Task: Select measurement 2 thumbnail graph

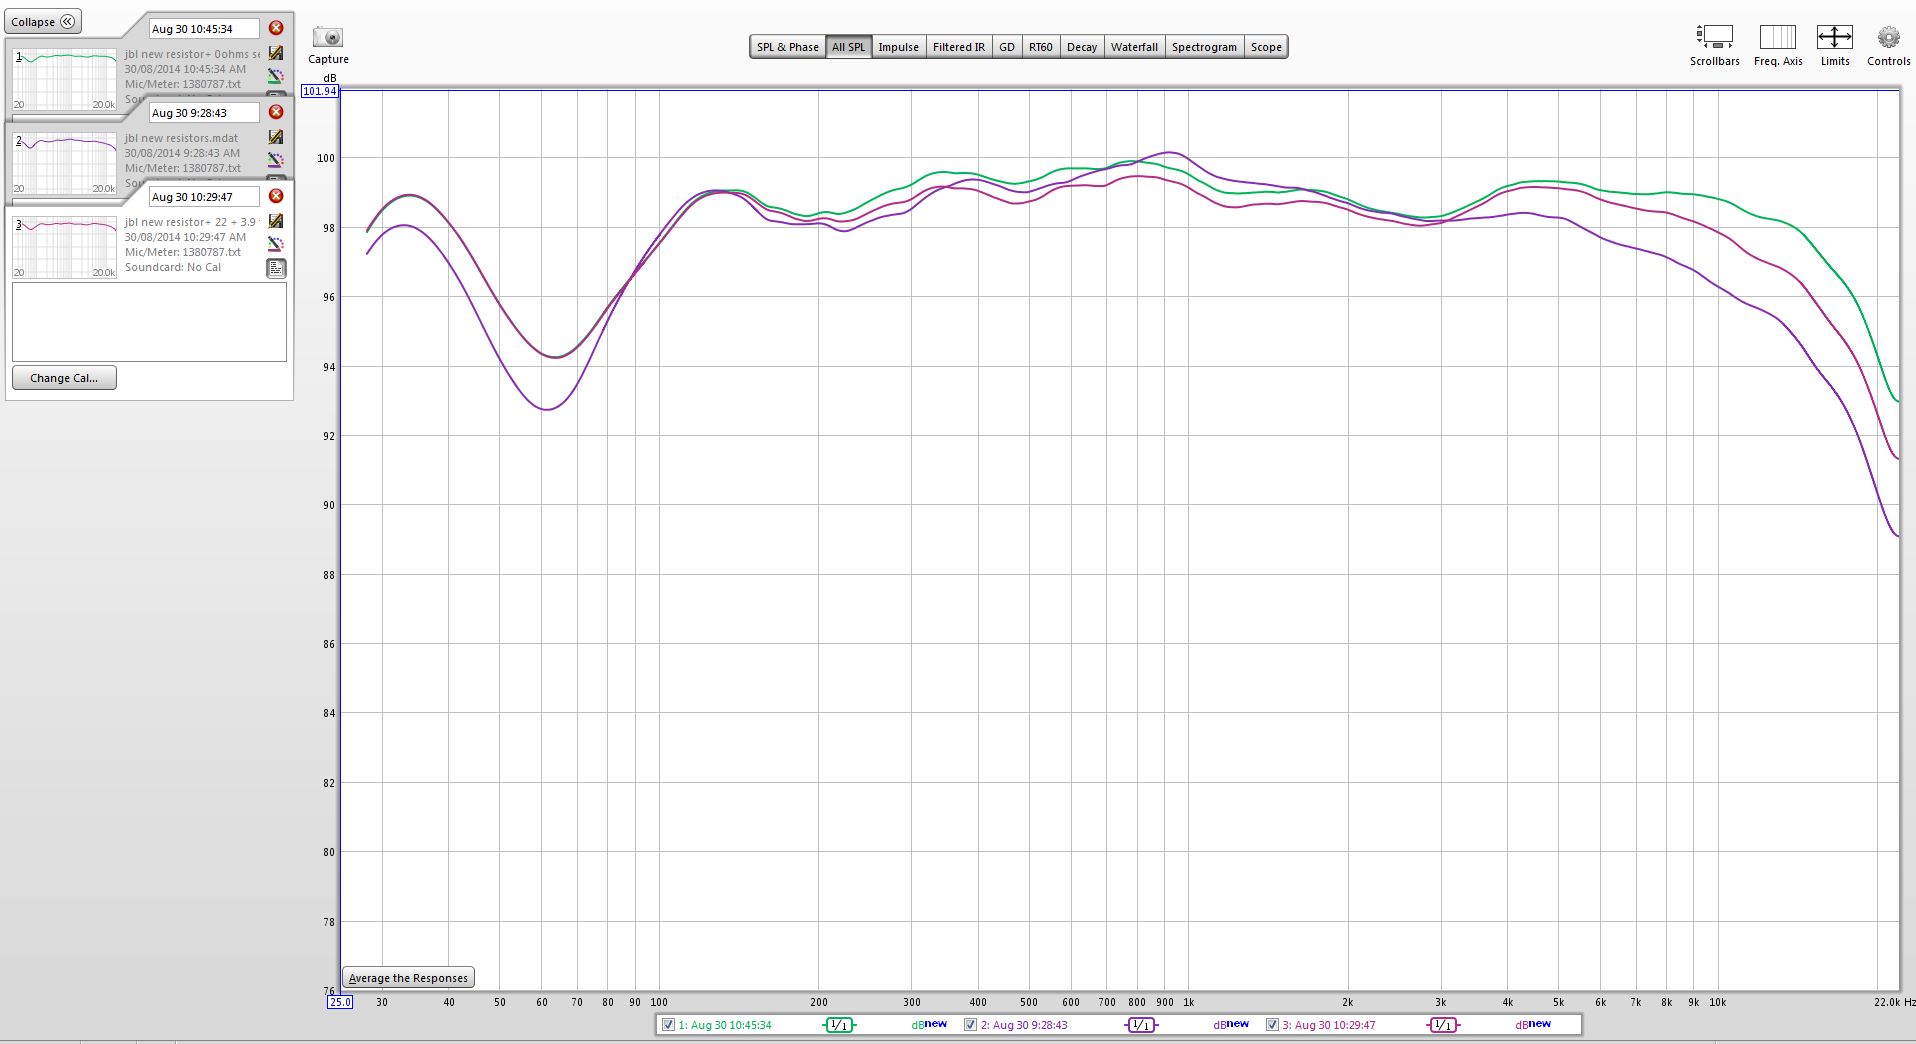Action: pos(64,163)
